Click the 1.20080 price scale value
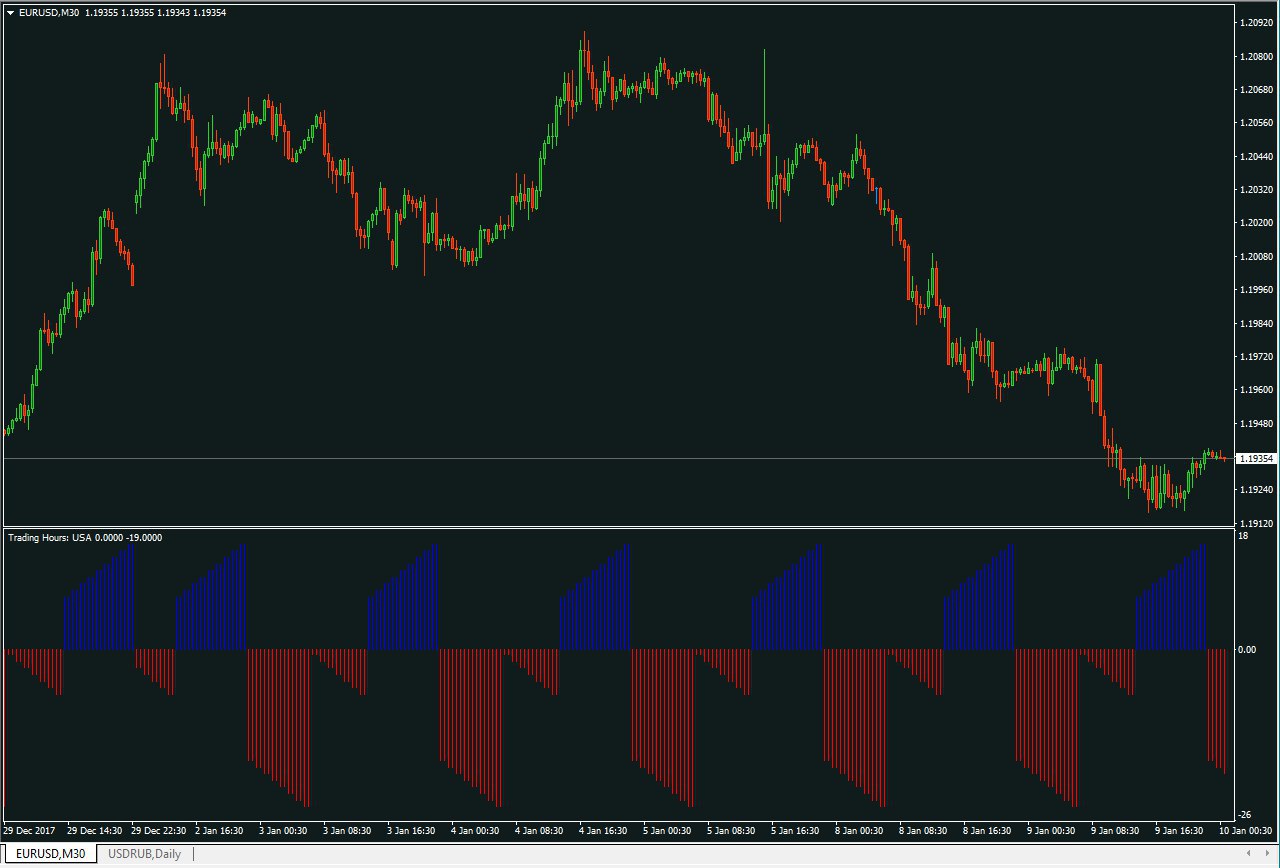 1257,256
